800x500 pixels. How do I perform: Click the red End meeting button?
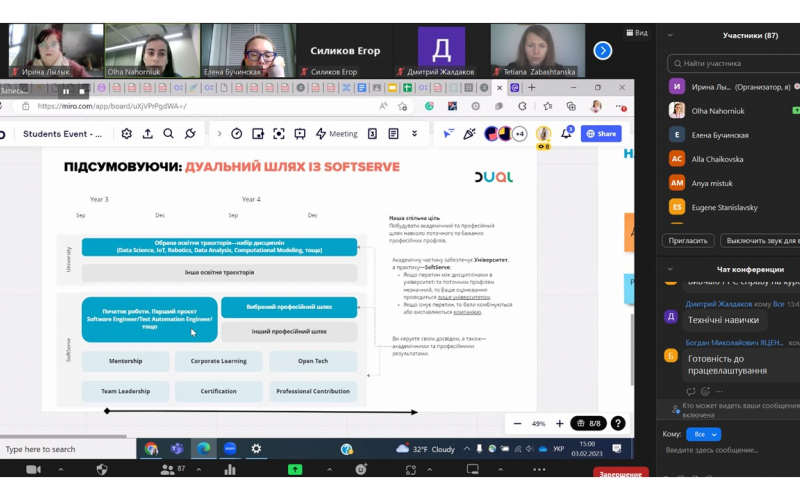pos(620,473)
